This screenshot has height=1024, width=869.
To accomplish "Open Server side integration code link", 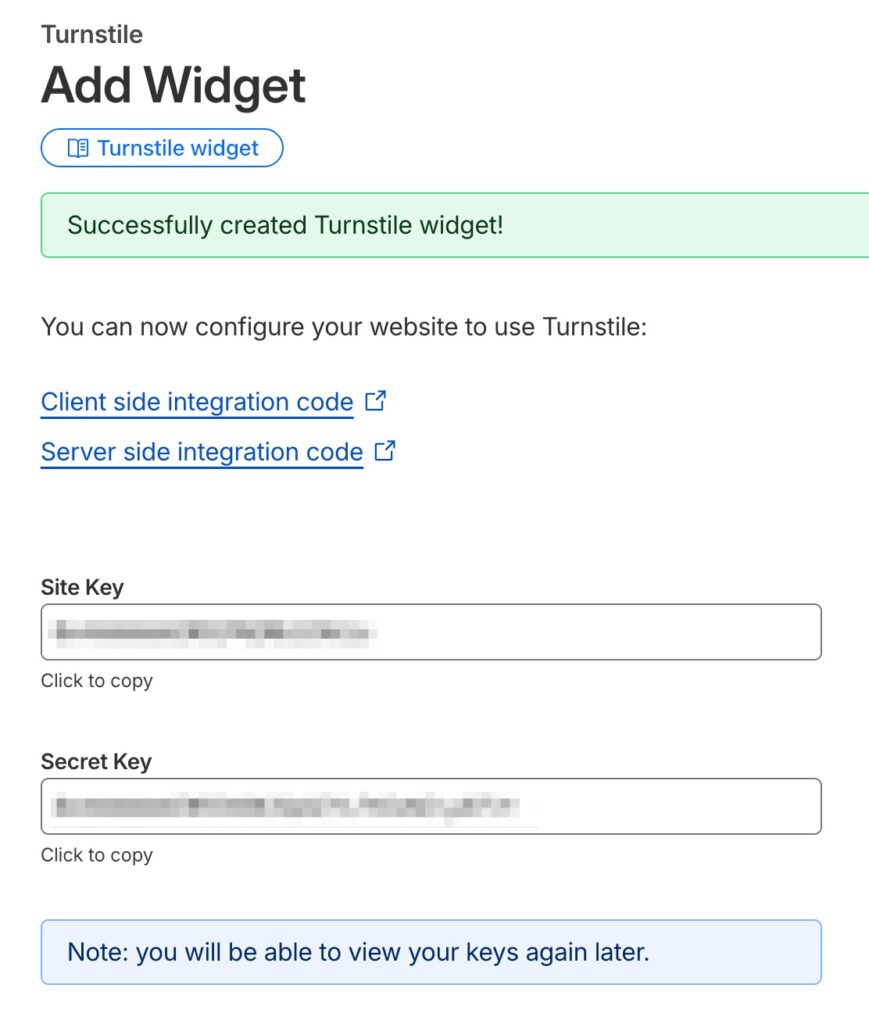I will (x=201, y=452).
